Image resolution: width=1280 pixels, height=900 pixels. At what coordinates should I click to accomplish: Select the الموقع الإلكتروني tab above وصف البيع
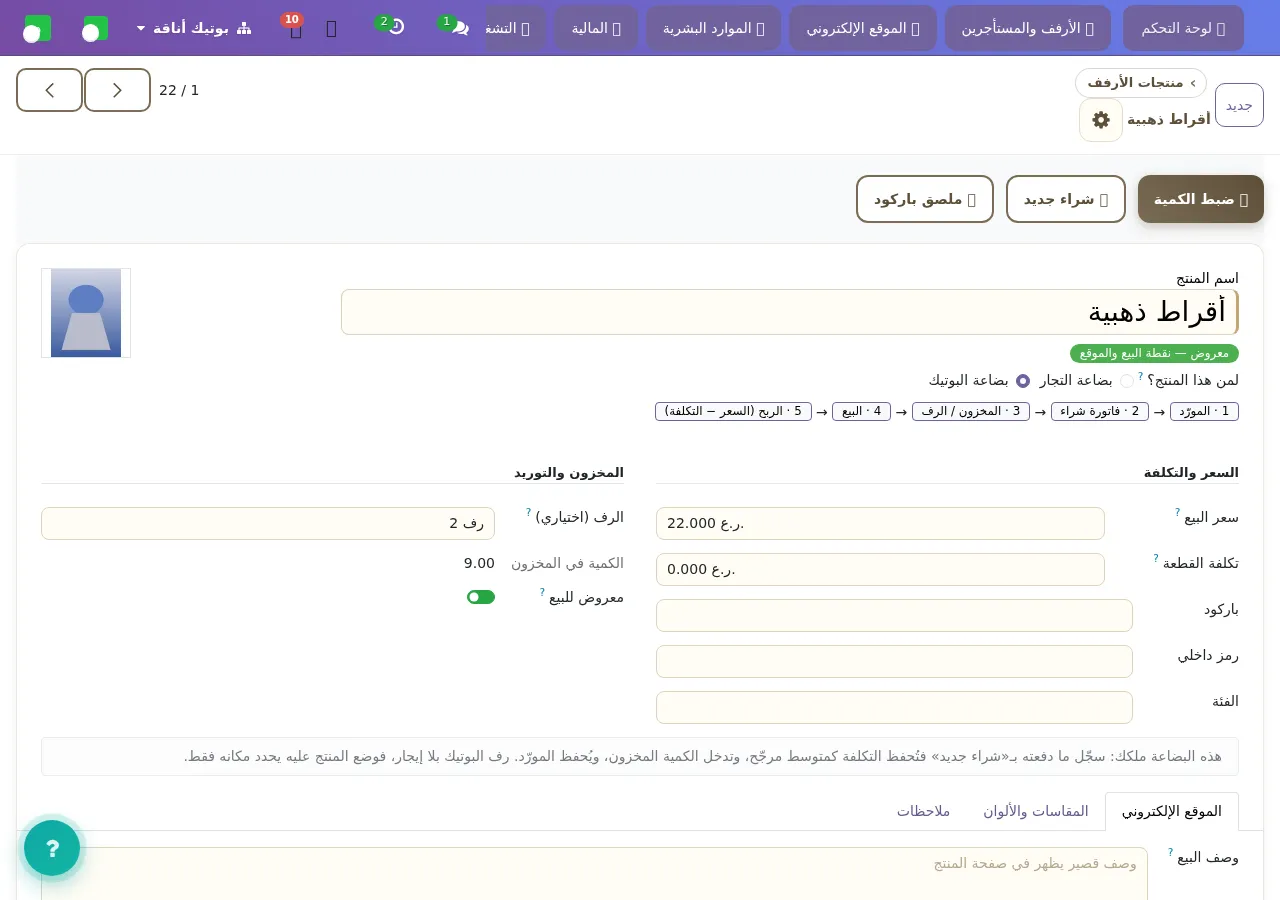point(1172,811)
